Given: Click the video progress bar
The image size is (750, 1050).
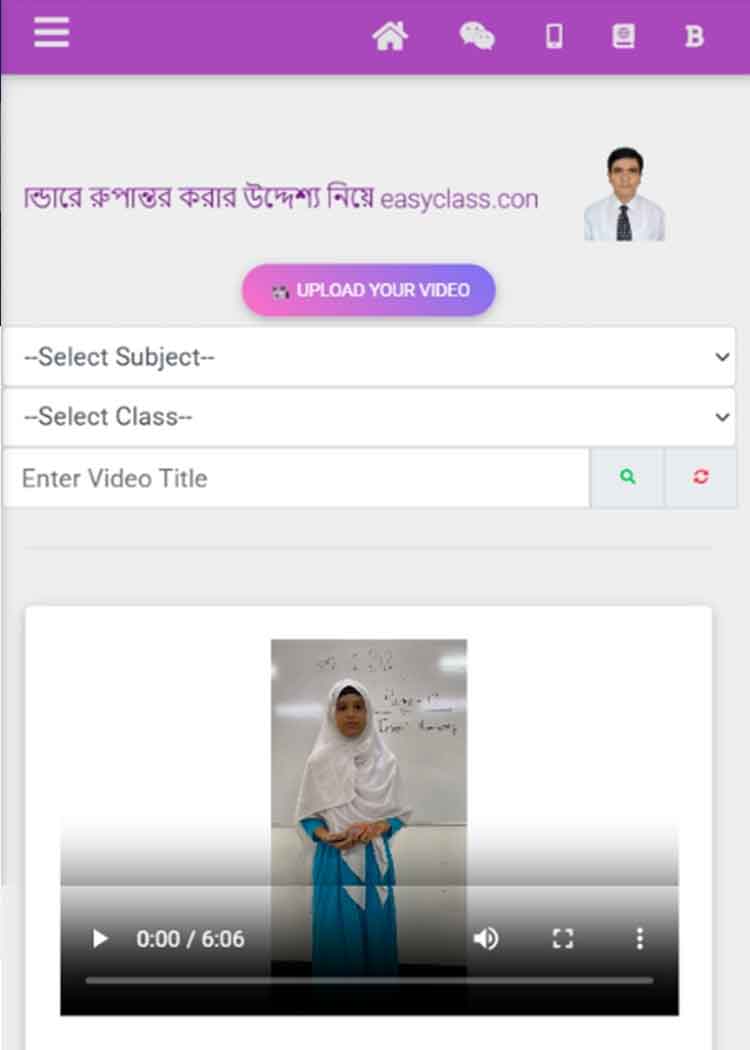Looking at the screenshot, I should coord(369,980).
